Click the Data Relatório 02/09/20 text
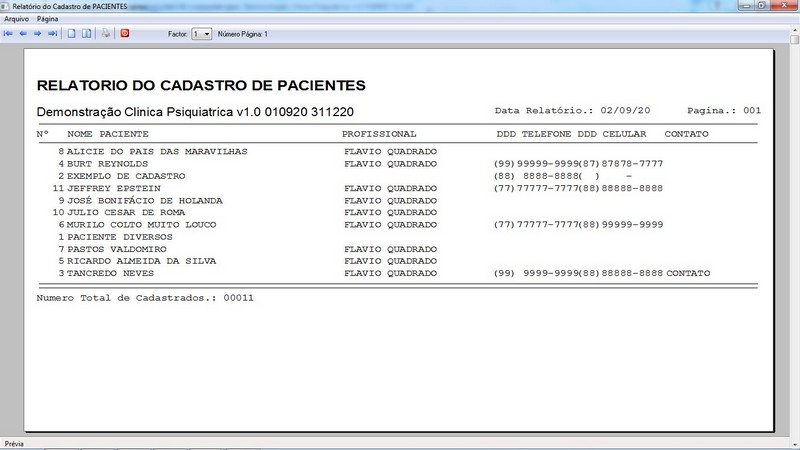800x450 pixels. tap(572, 110)
